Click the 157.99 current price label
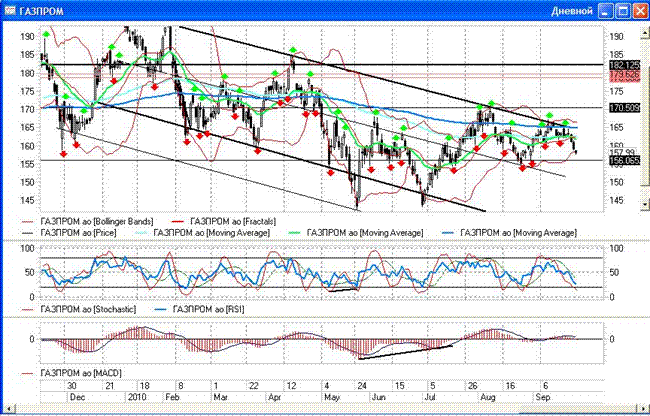The width and height of the screenshot is (650, 416). [x=625, y=152]
